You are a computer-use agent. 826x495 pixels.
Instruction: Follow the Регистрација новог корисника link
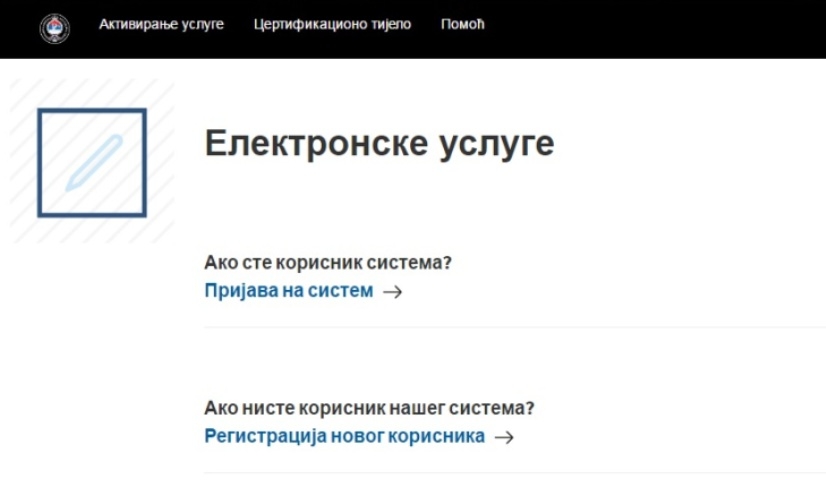pyautogui.click(x=344, y=436)
